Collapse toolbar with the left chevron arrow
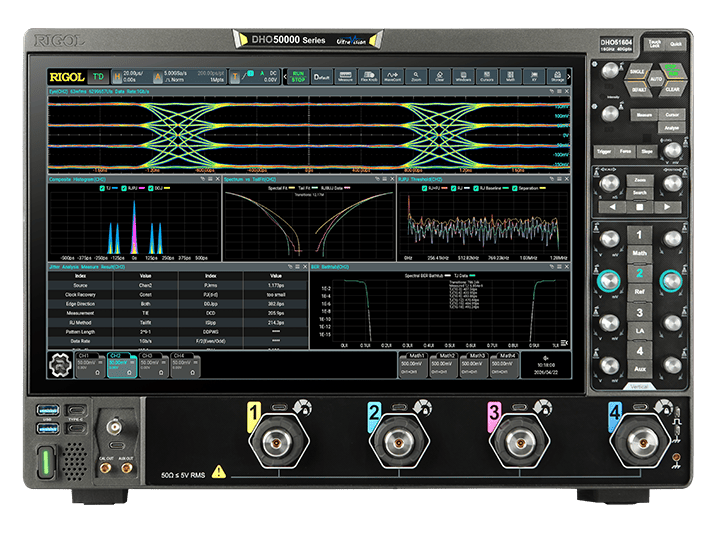This screenshot has height=541, width=716. tap(285, 77)
